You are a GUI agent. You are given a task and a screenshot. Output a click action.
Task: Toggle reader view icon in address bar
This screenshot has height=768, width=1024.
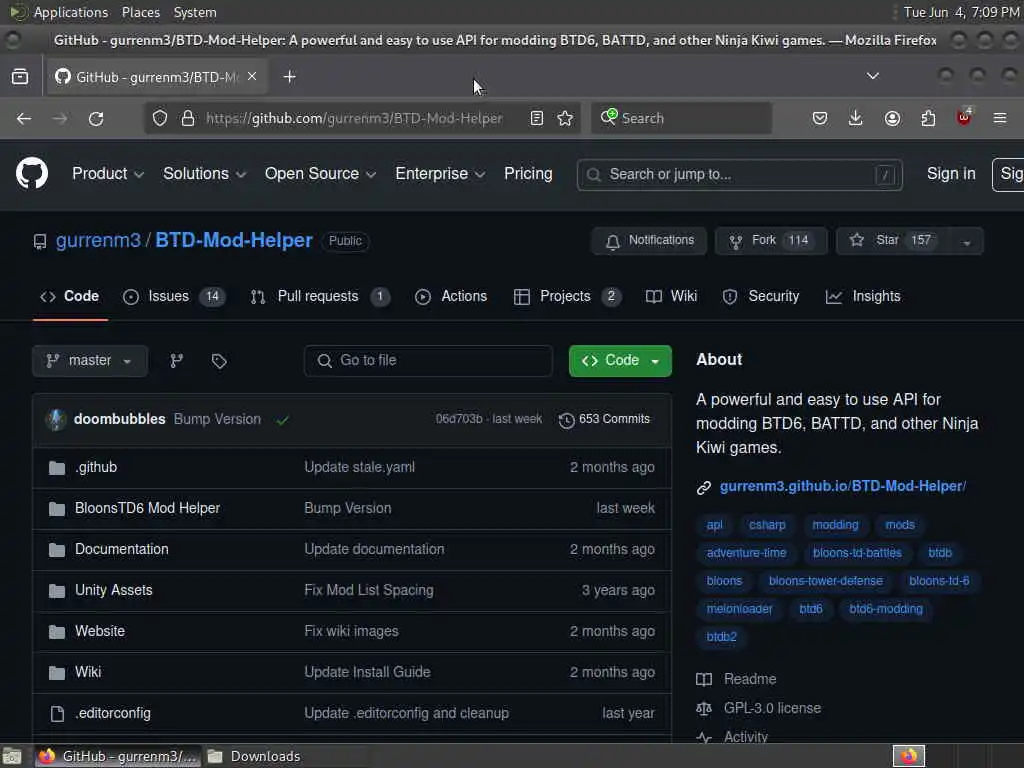pyautogui.click(x=537, y=118)
